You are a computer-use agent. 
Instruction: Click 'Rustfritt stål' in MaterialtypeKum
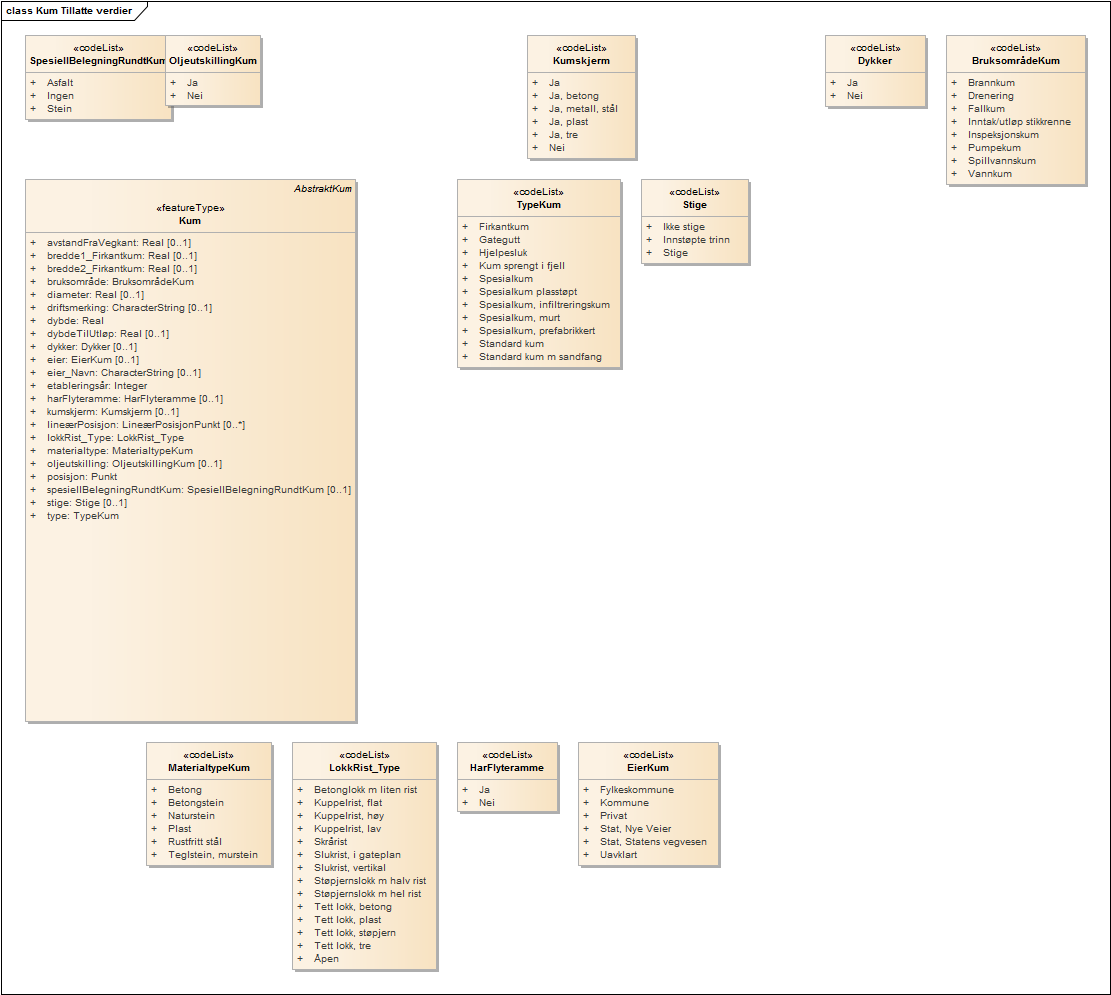click(x=195, y=842)
